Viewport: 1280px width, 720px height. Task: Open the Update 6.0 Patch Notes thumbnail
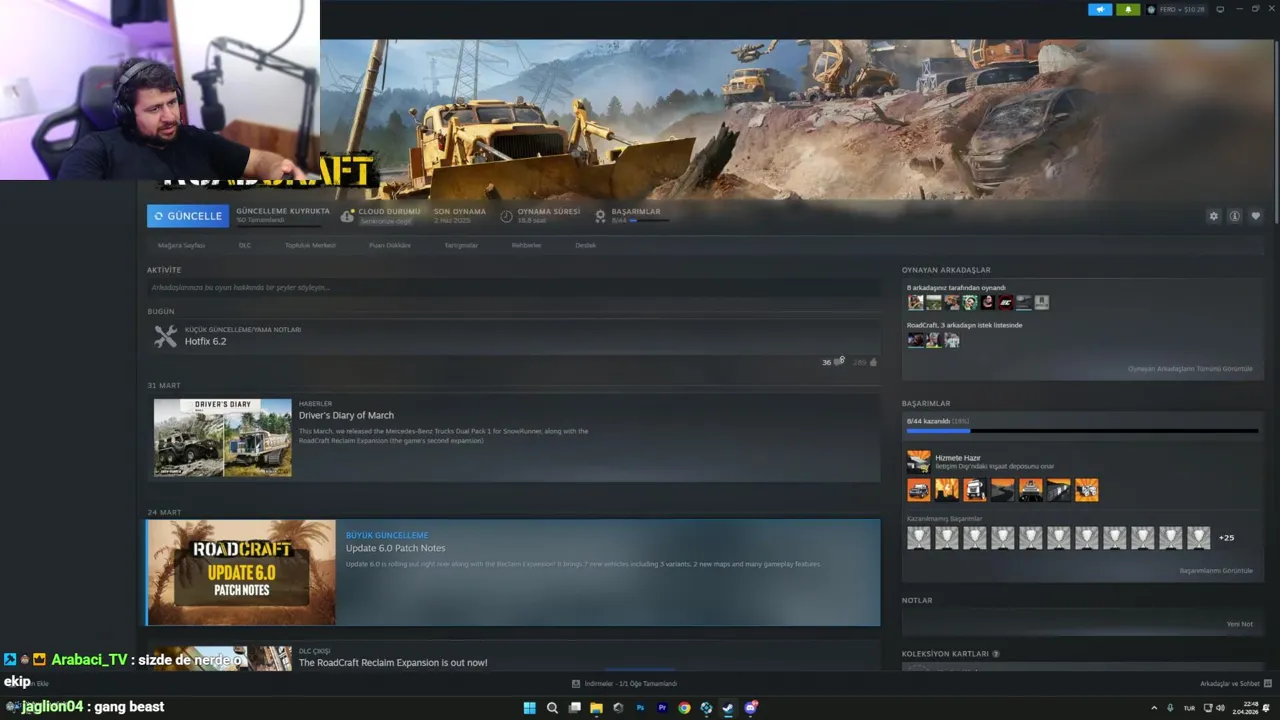241,573
